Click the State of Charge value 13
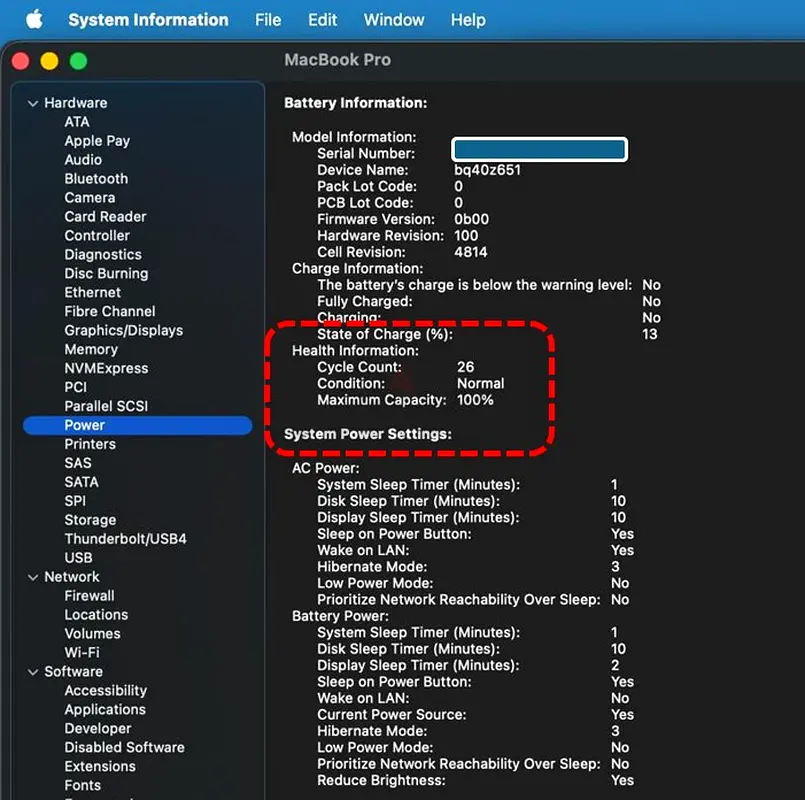Screen dimensions: 805x800 click(x=649, y=335)
